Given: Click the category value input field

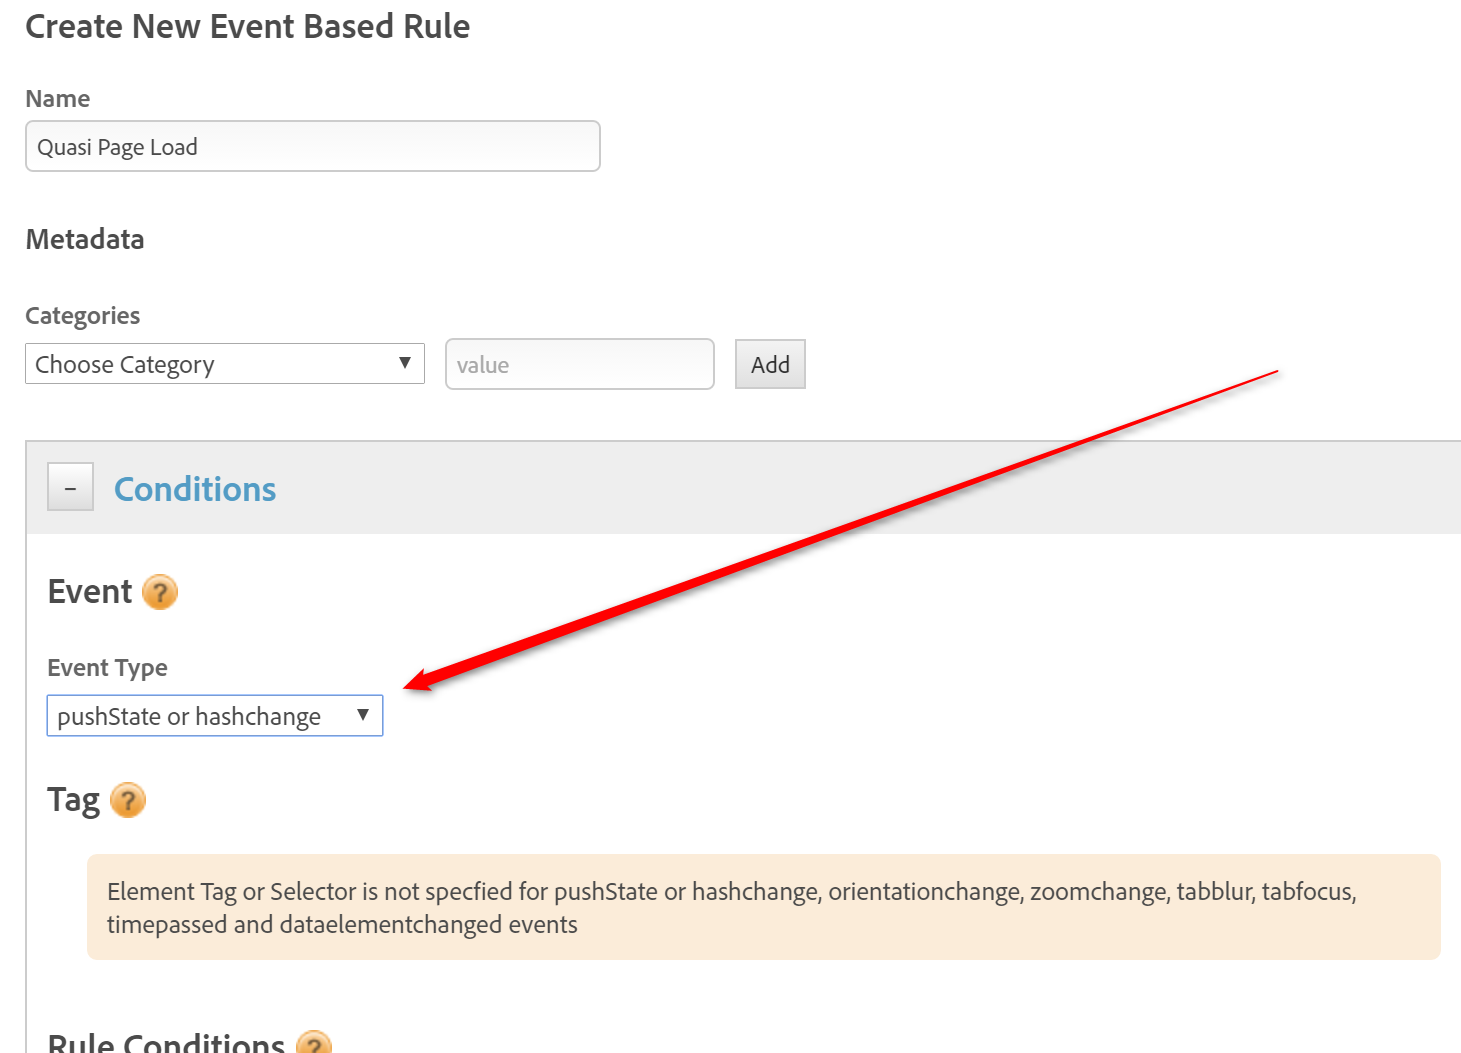Looking at the screenshot, I should click(579, 365).
